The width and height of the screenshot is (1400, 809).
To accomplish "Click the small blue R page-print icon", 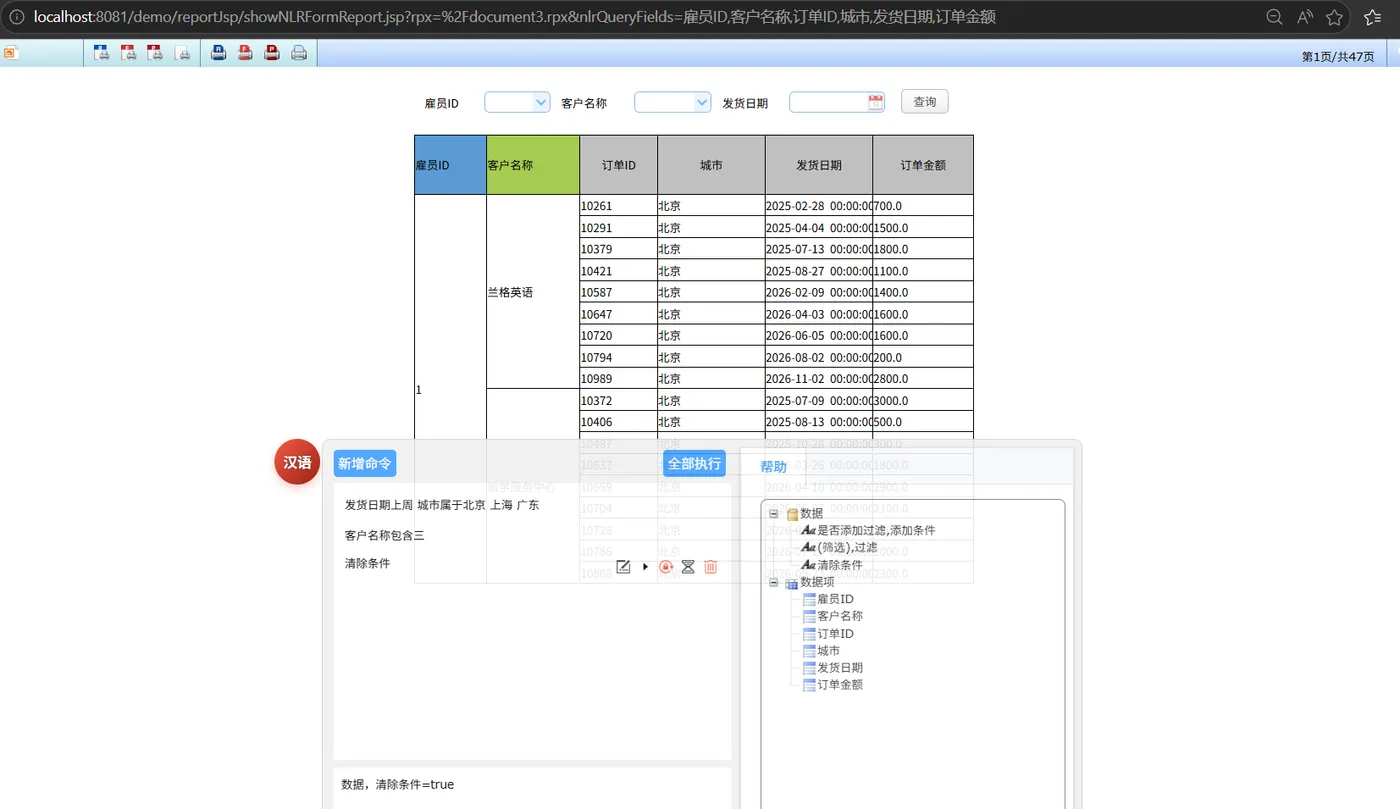I will tap(101, 53).
